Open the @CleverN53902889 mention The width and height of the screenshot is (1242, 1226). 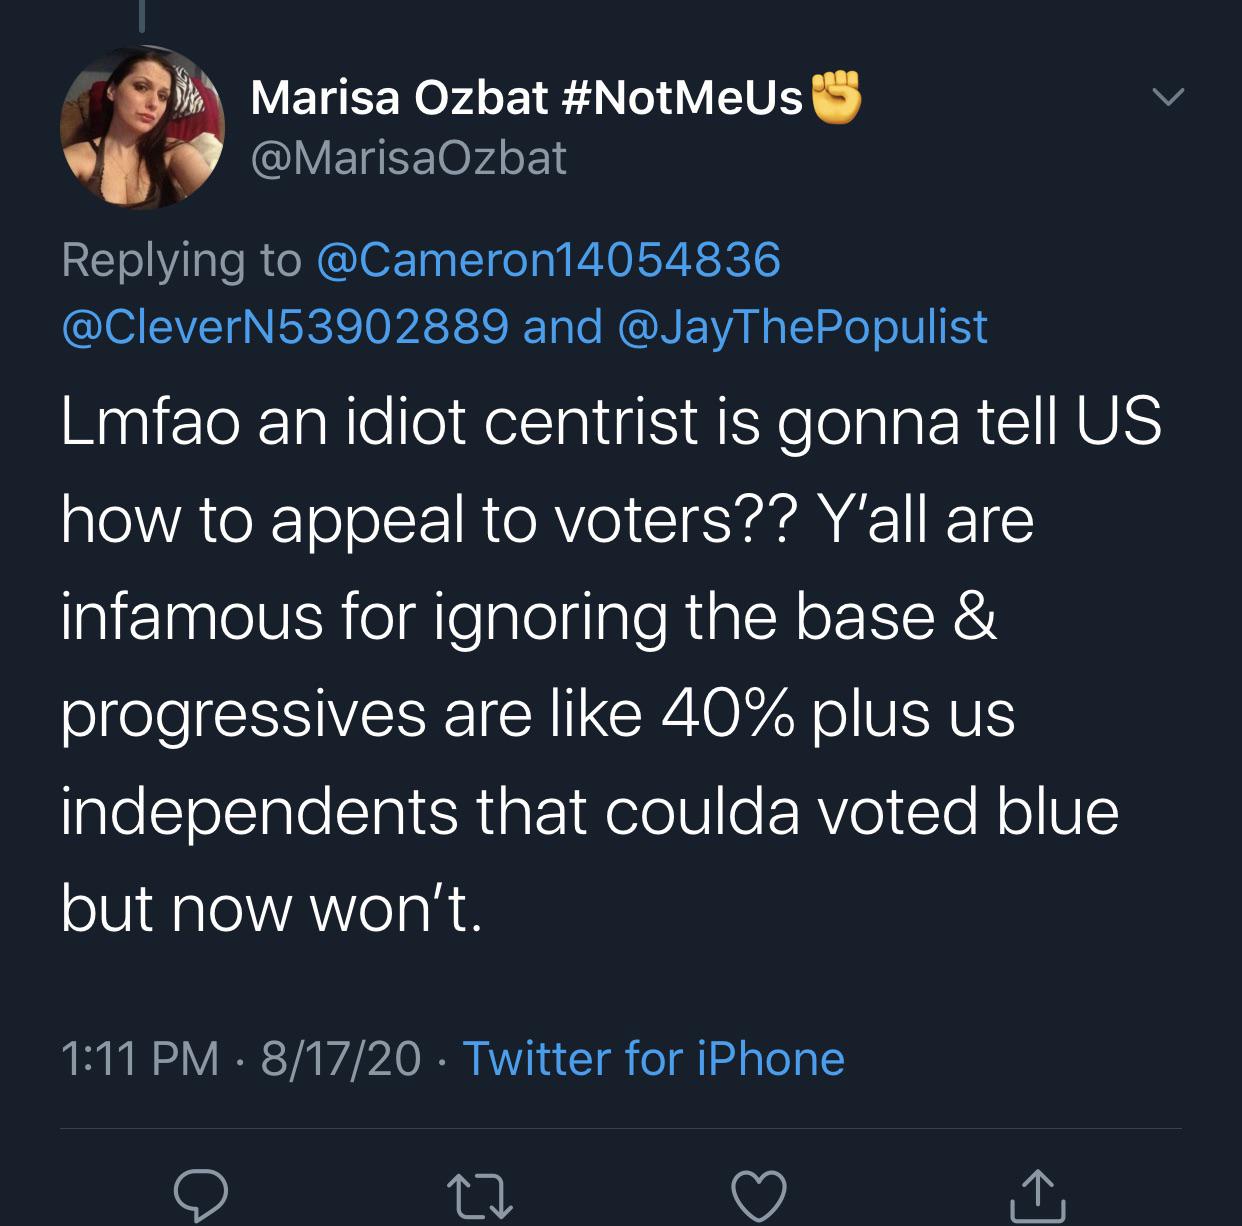[x=285, y=327]
